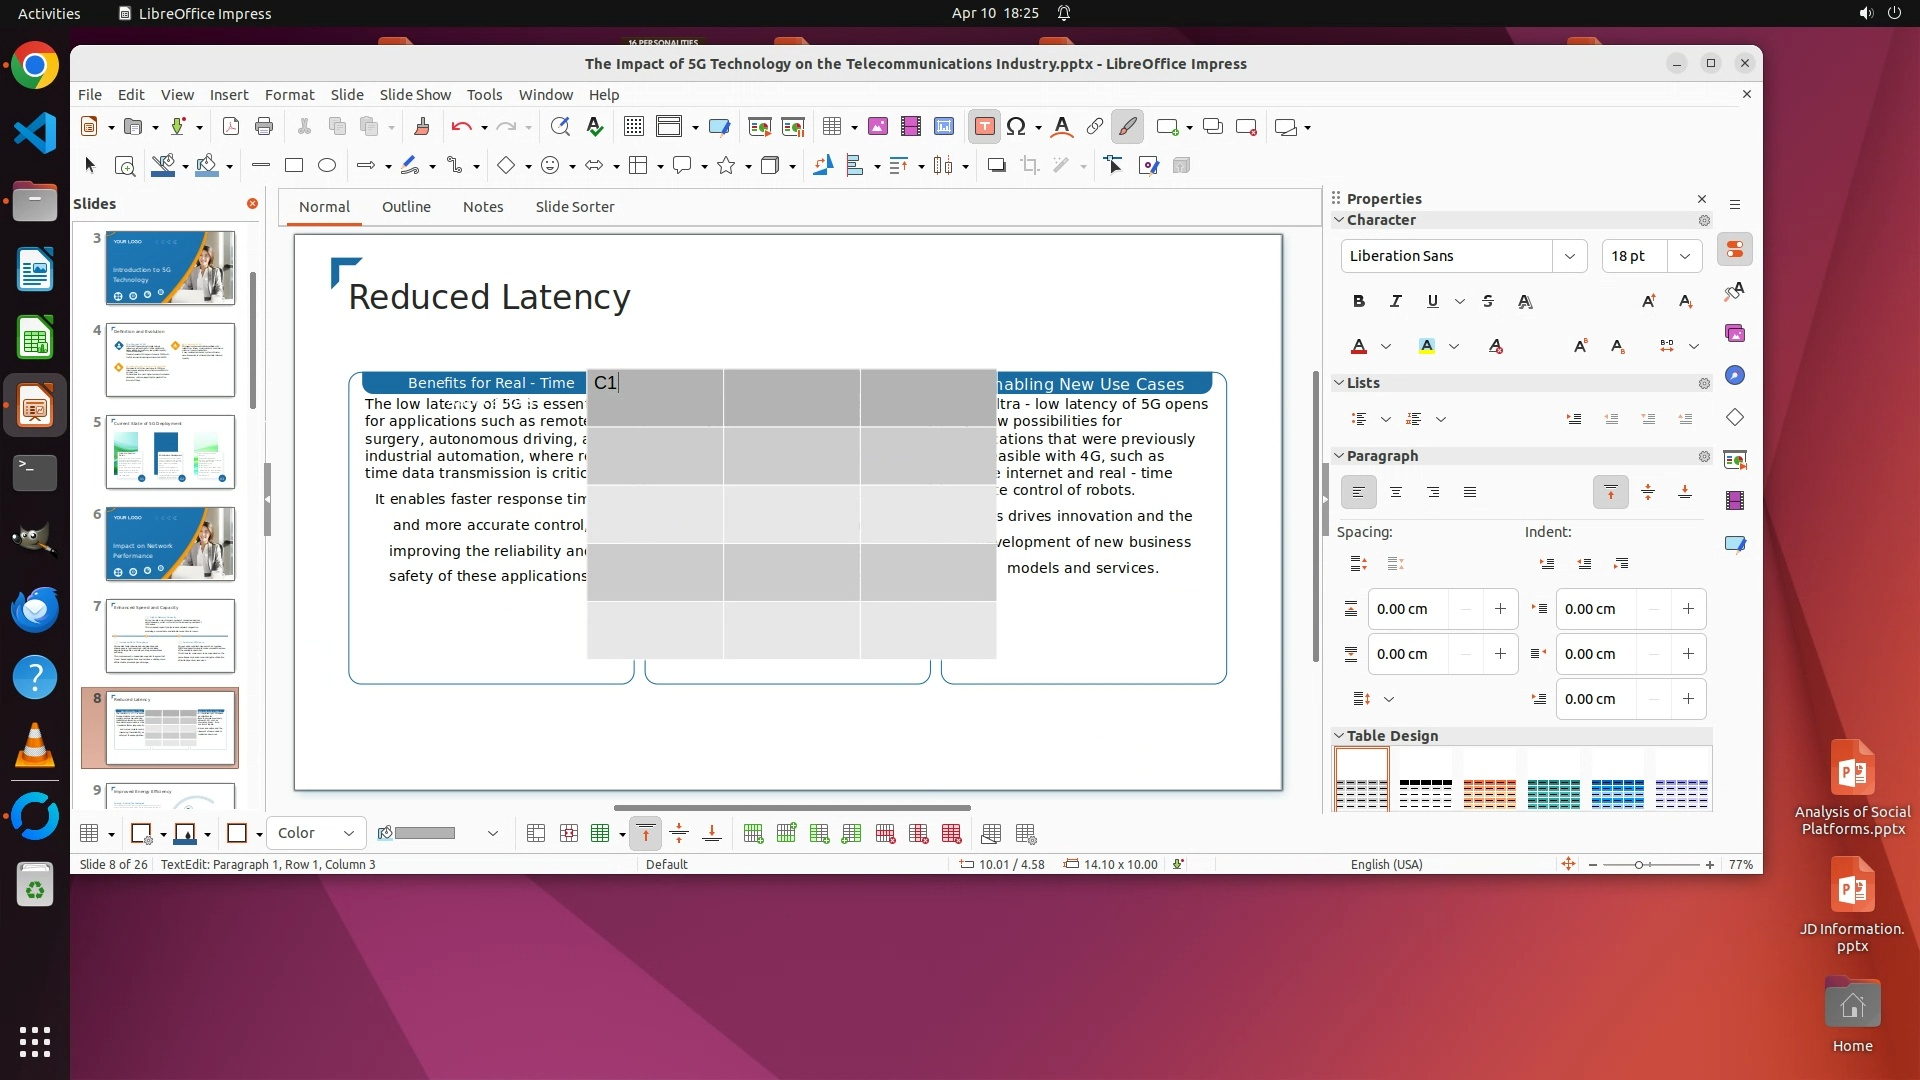Toggle Italic formatting in sidebar
Image resolution: width=1920 pixels, height=1080 pixels.
click(x=1395, y=301)
